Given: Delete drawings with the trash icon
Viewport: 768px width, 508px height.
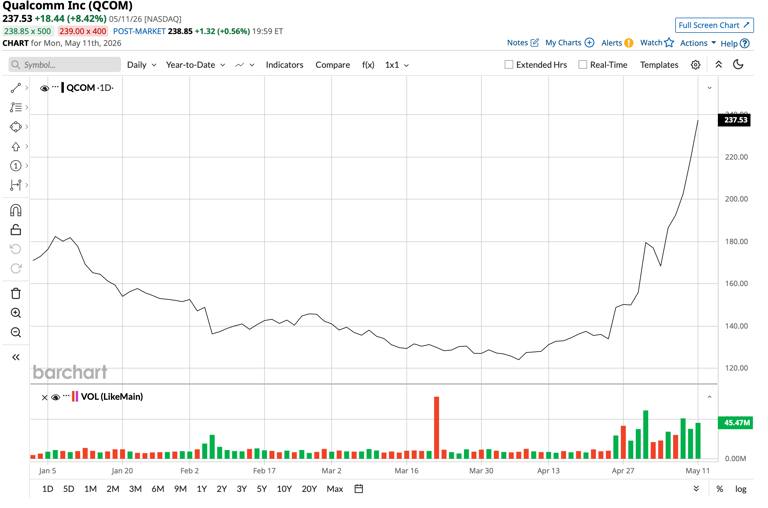Looking at the screenshot, I should point(16,293).
